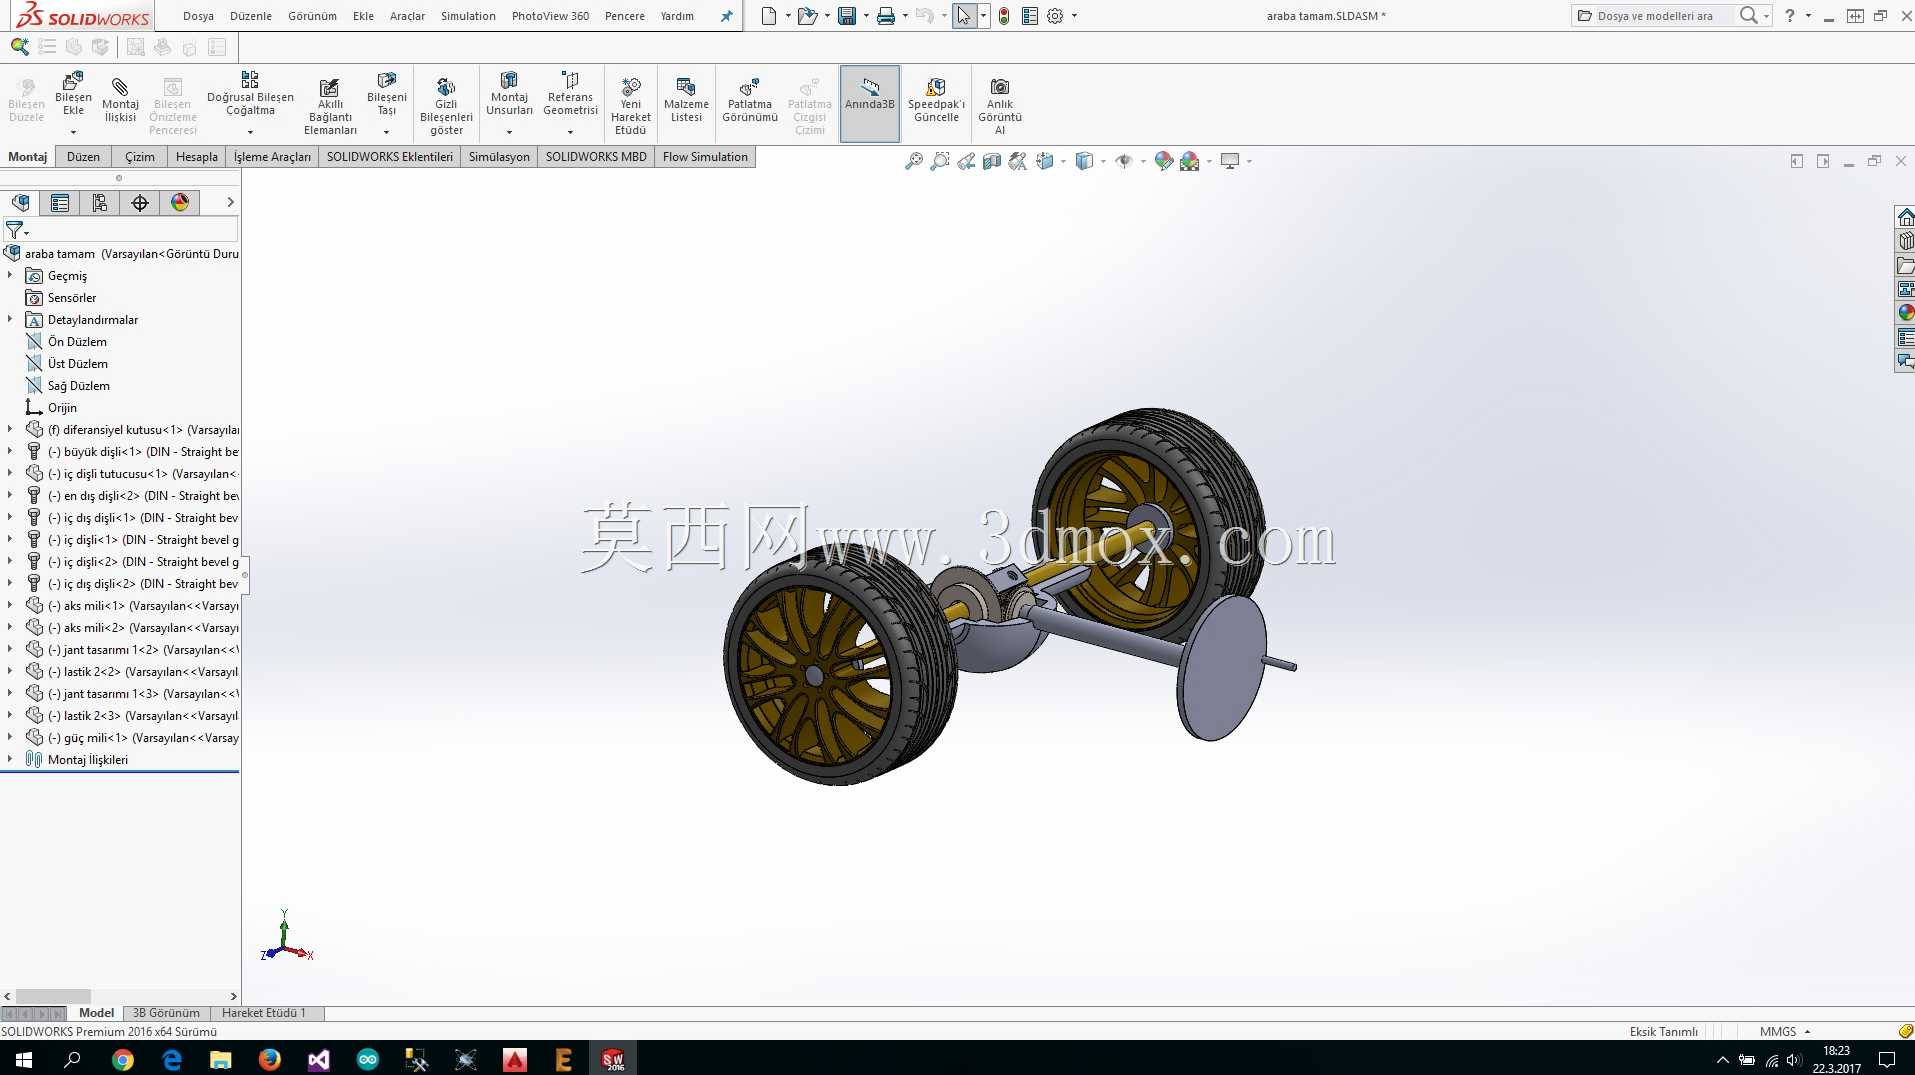1915x1075 pixels.
Task: Click the Yeni Hareket Etüdü icon
Action: point(631,87)
